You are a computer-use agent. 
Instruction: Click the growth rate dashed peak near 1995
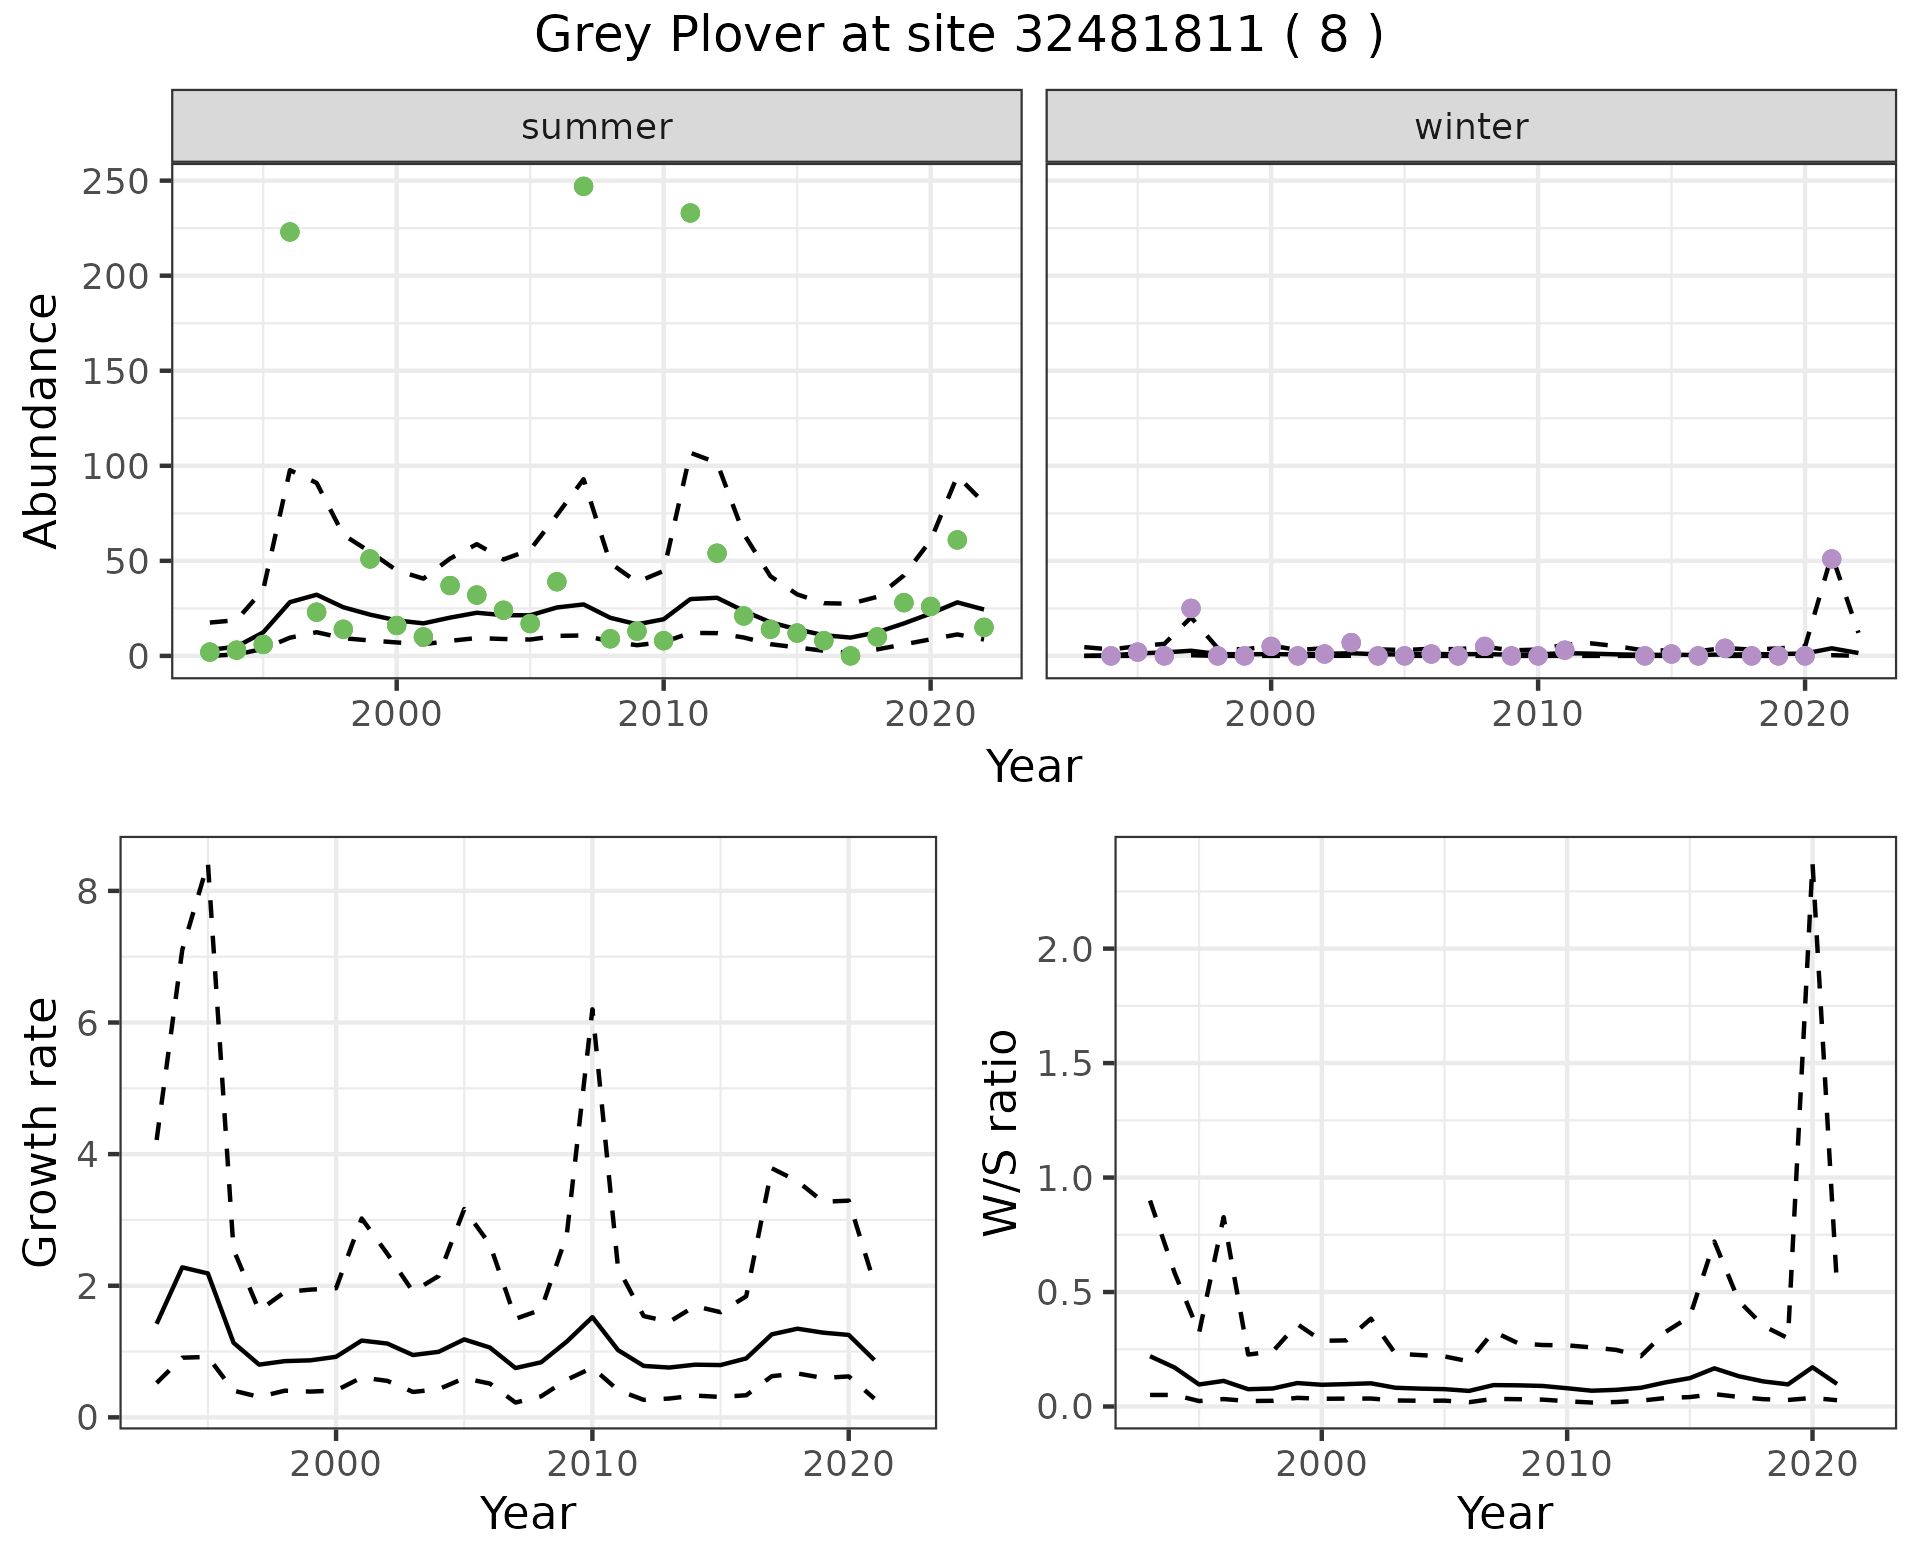tap(208, 868)
